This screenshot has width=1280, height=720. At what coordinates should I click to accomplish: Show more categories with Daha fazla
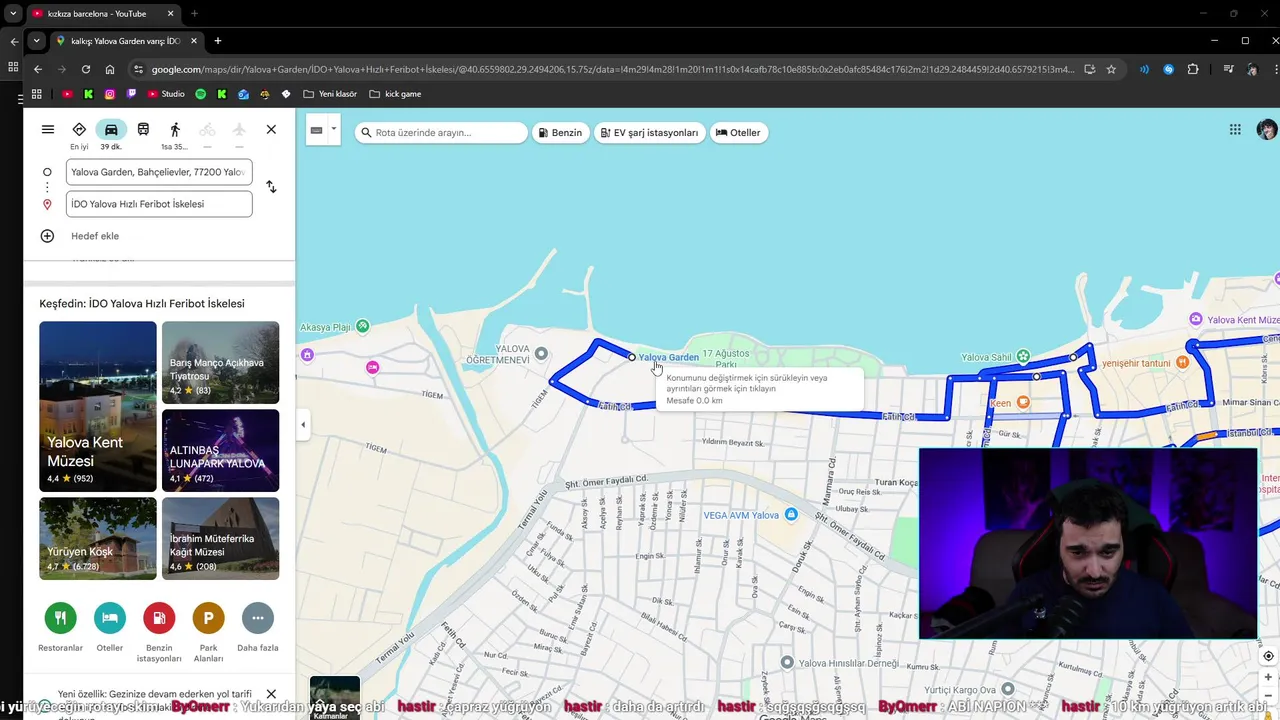(258, 627)
